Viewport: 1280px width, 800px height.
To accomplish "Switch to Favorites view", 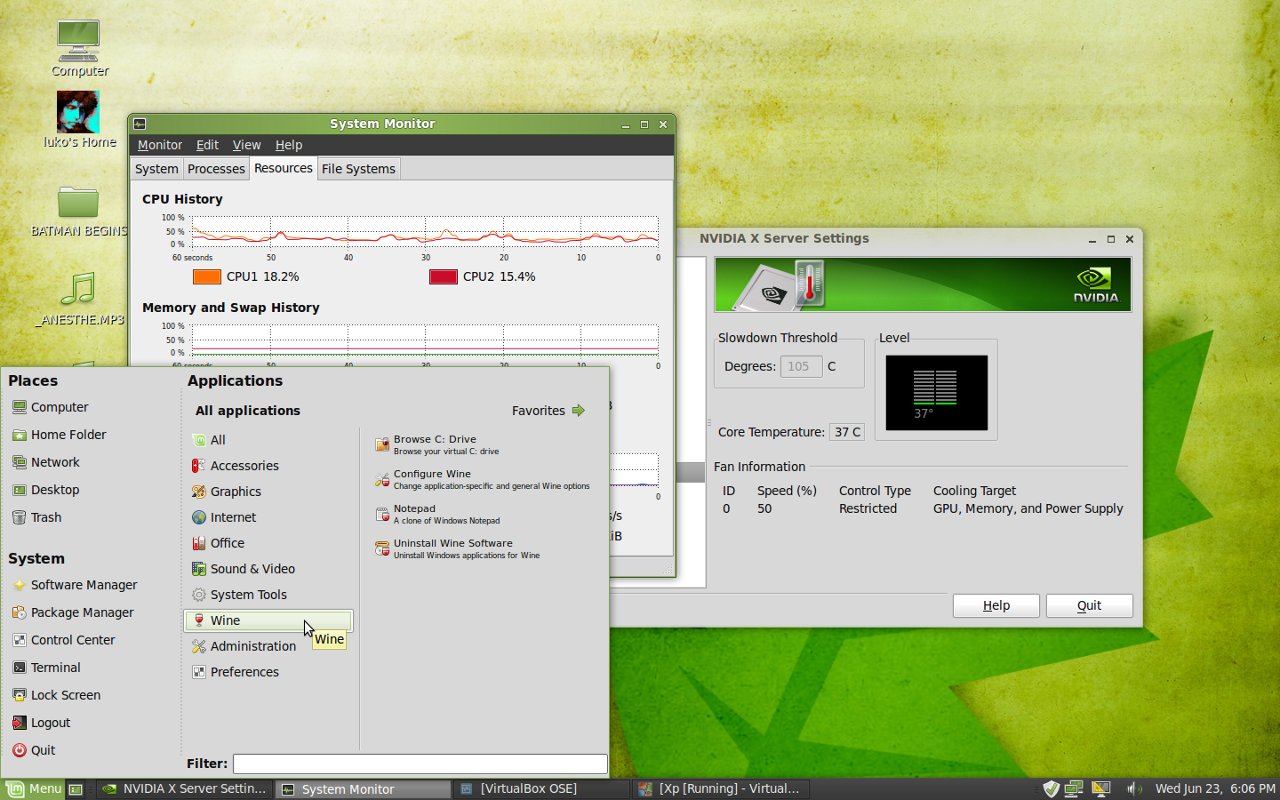I will pyautogui.click(x=548, y=410).
